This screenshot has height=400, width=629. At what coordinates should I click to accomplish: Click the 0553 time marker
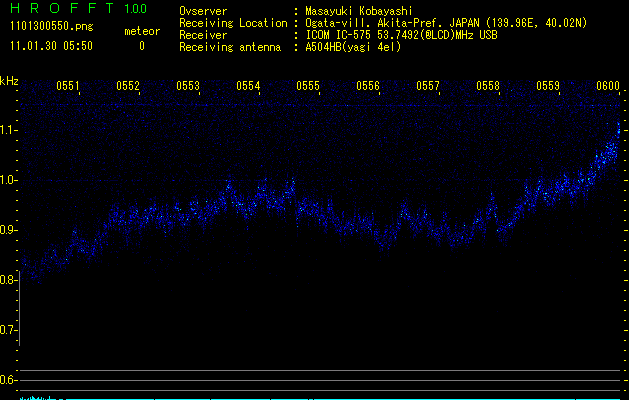(188, 87)
